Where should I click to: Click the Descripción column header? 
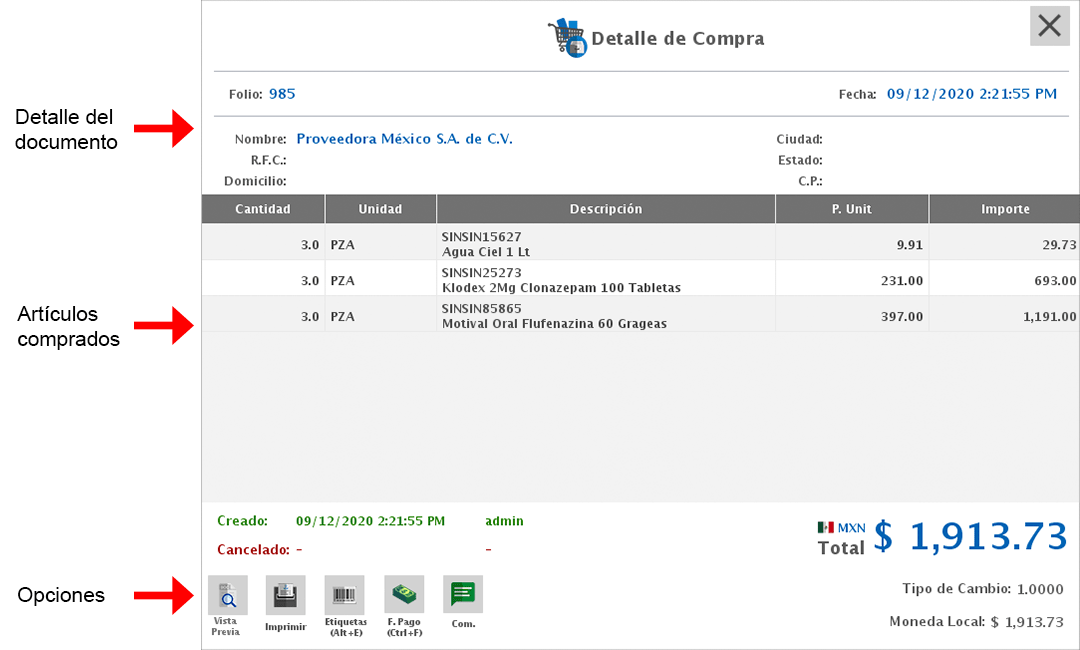(606, 208)
